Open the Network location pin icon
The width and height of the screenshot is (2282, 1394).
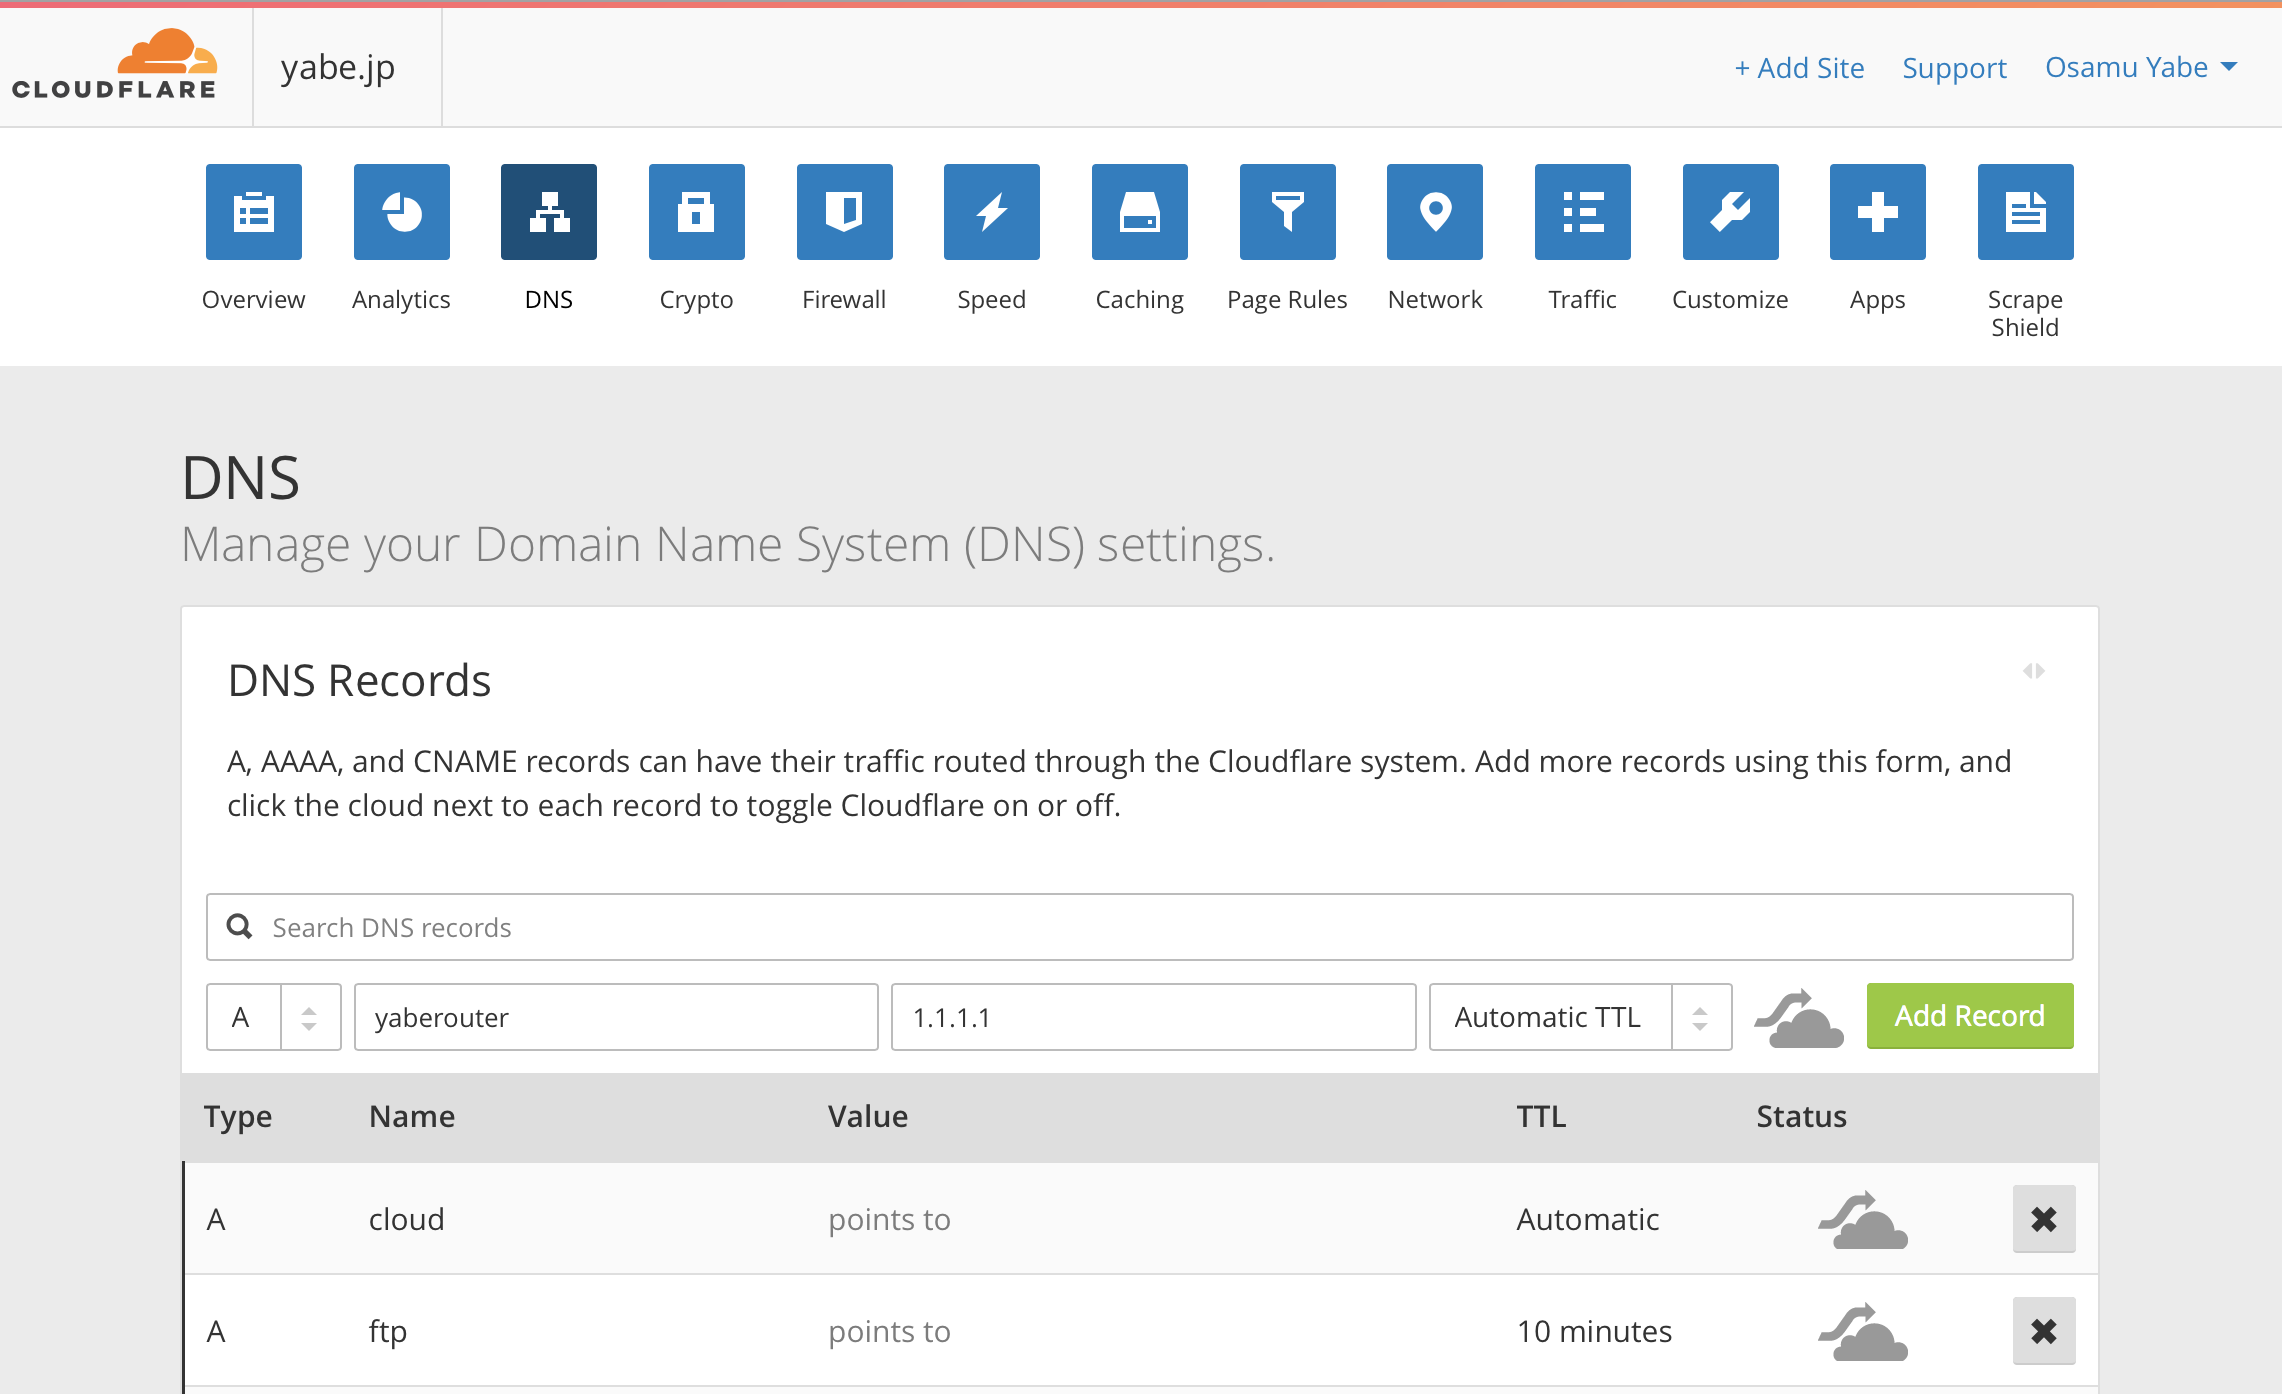click(1435, 212)
